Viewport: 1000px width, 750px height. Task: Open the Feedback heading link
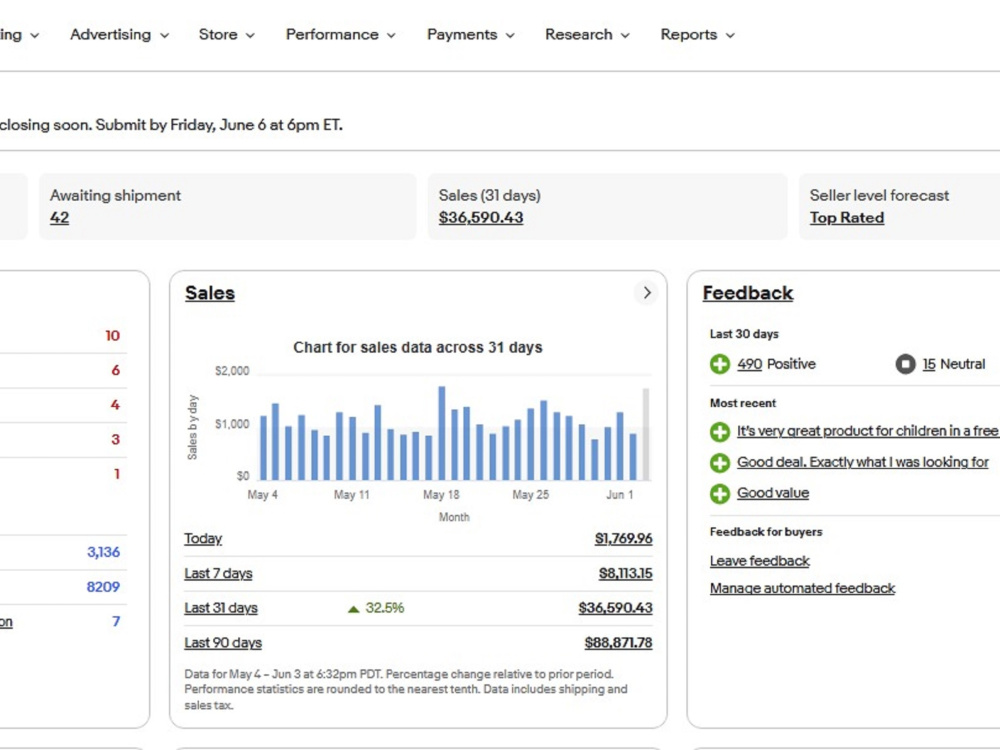[747, 293]
